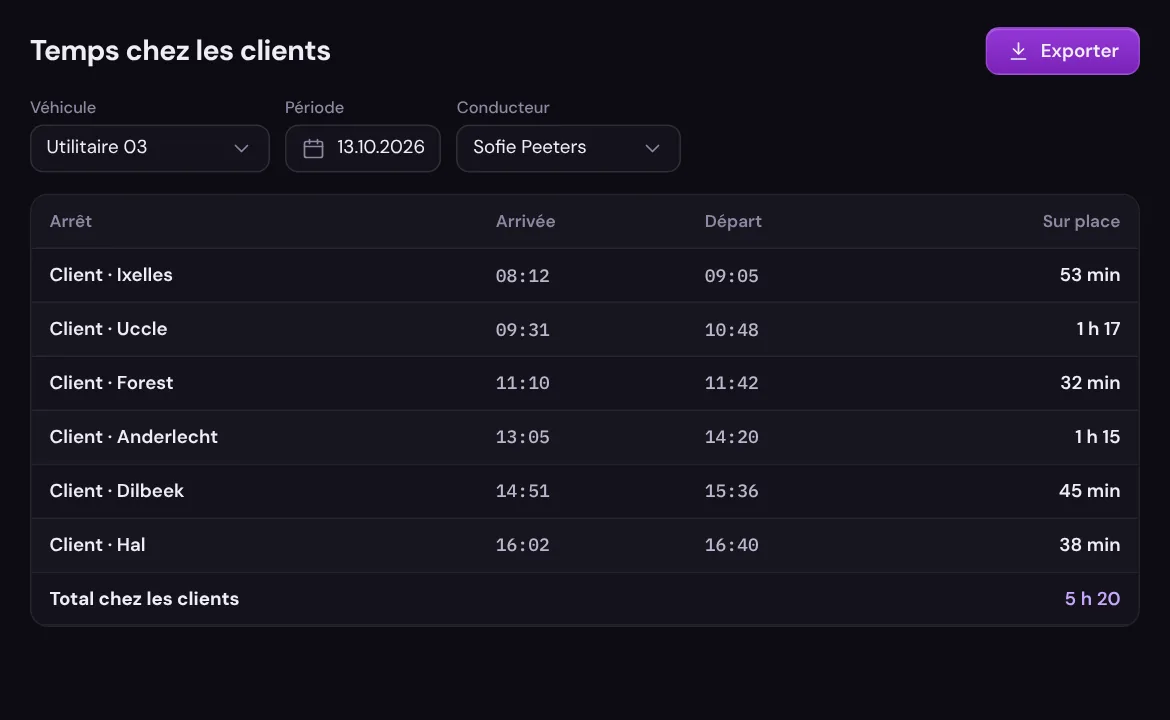Click departure time 11:42 for Forest

731,383
